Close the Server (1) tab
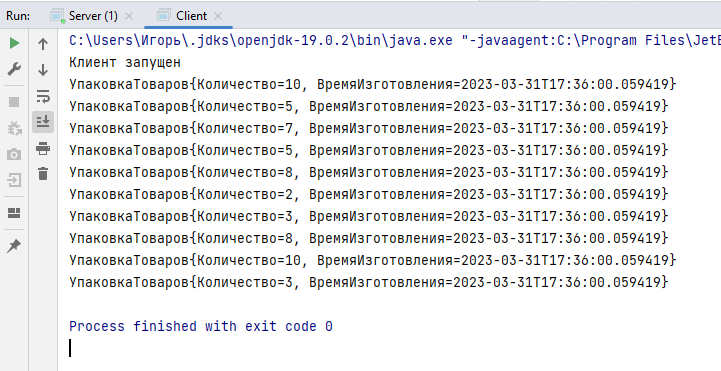The width and height of the screenshot is (721, 371). click(x=129, y=16)
